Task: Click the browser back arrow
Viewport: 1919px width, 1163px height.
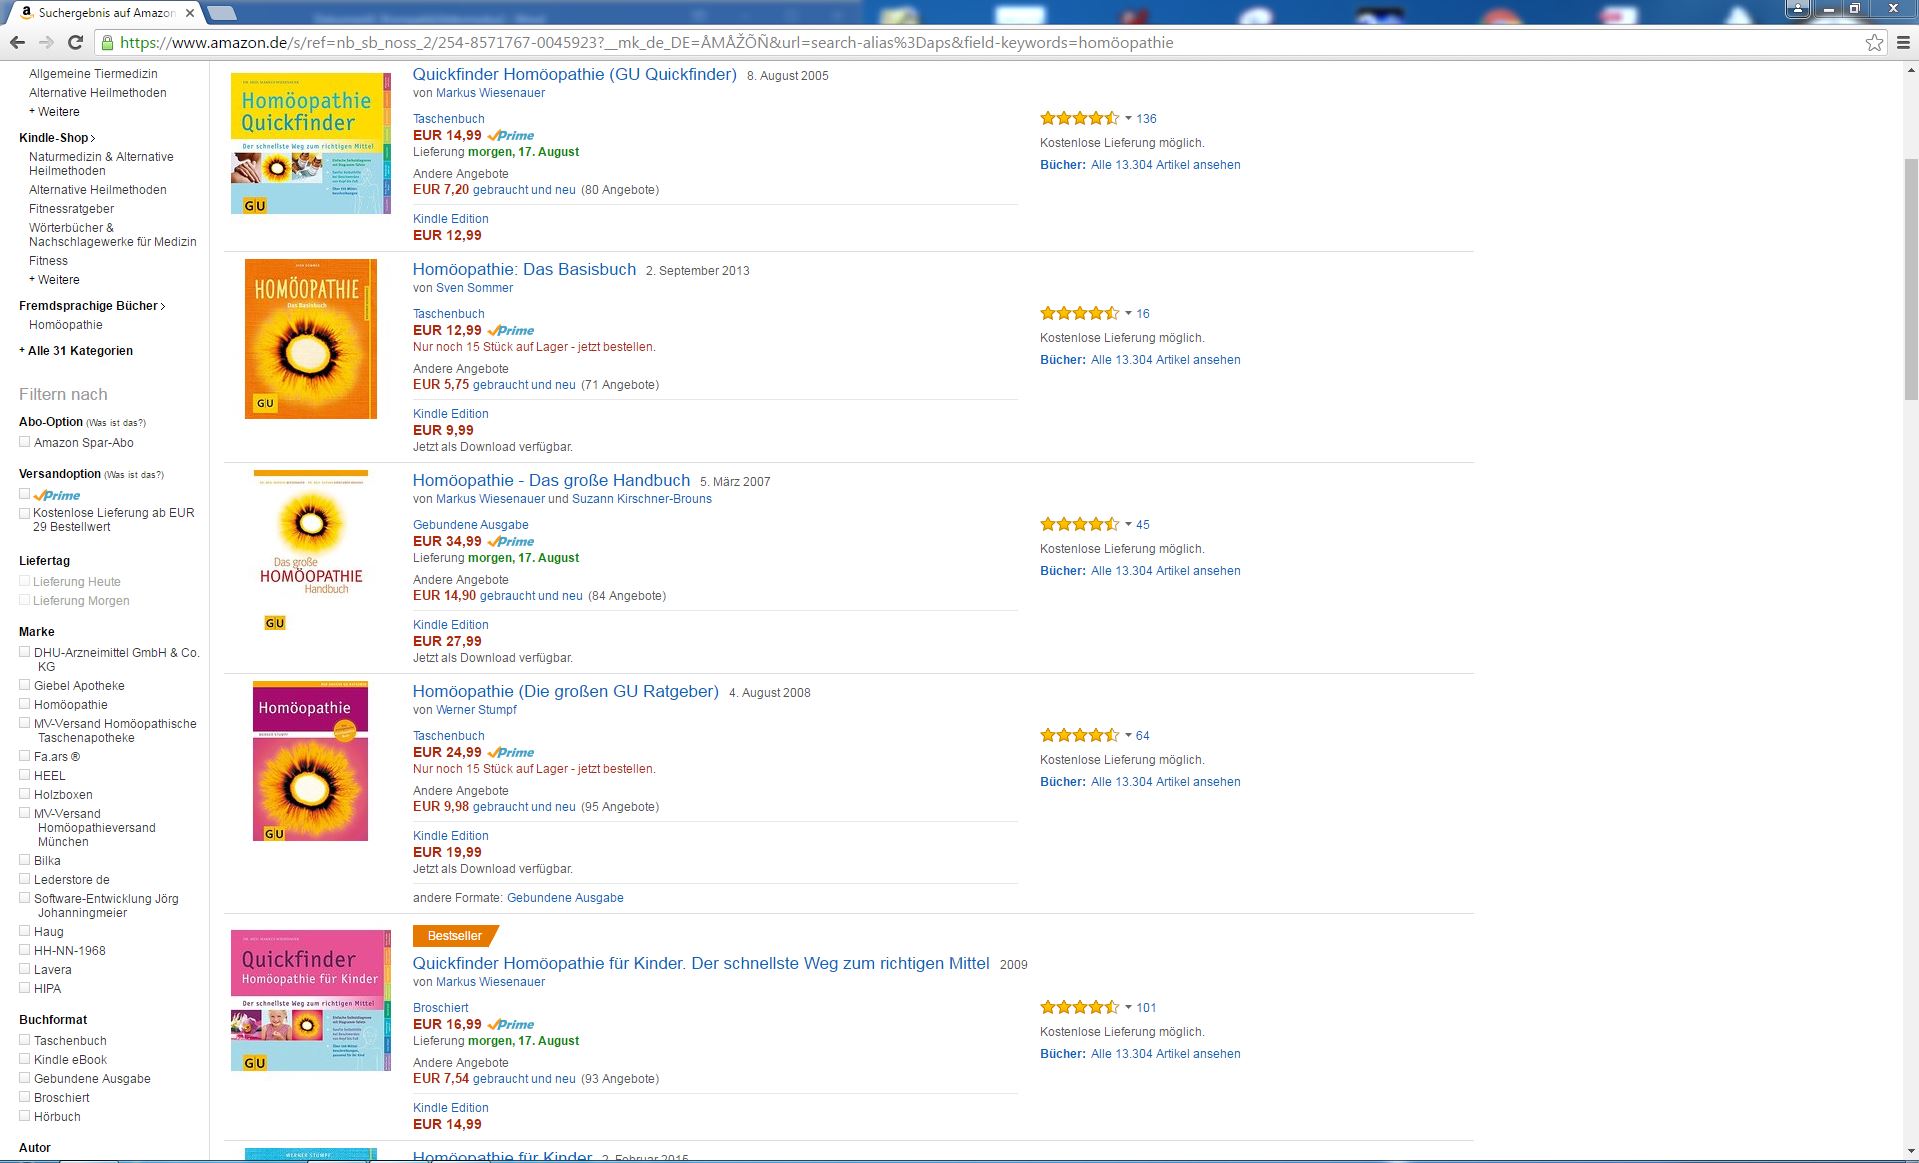Action: 17,42
